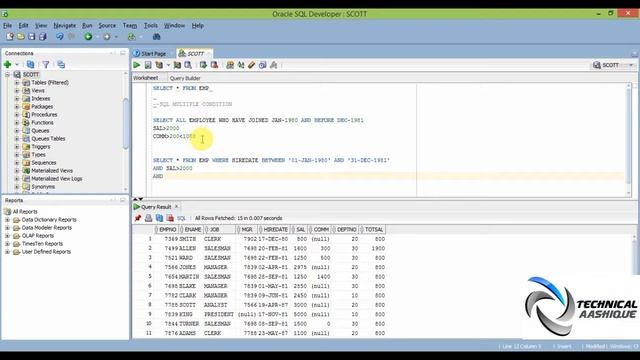Click the Commit icon in worksheet toolbar
Viewport: 640px width, 360px height.
point(203,65)
